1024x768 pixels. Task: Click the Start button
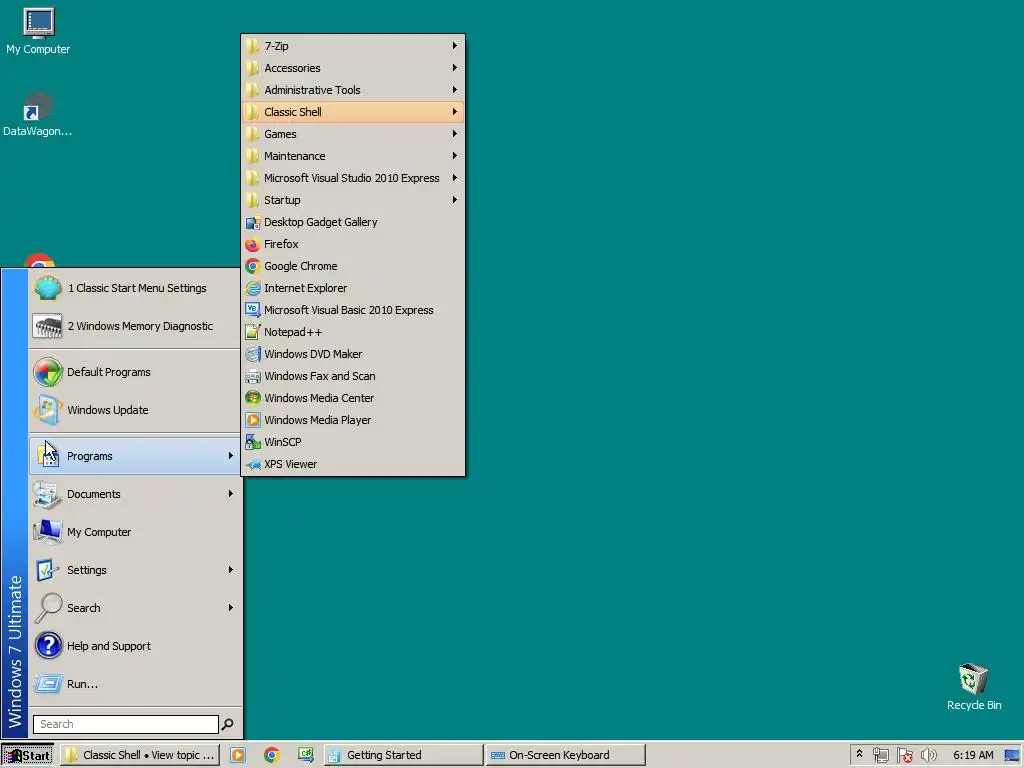click(x=27, y=756)
